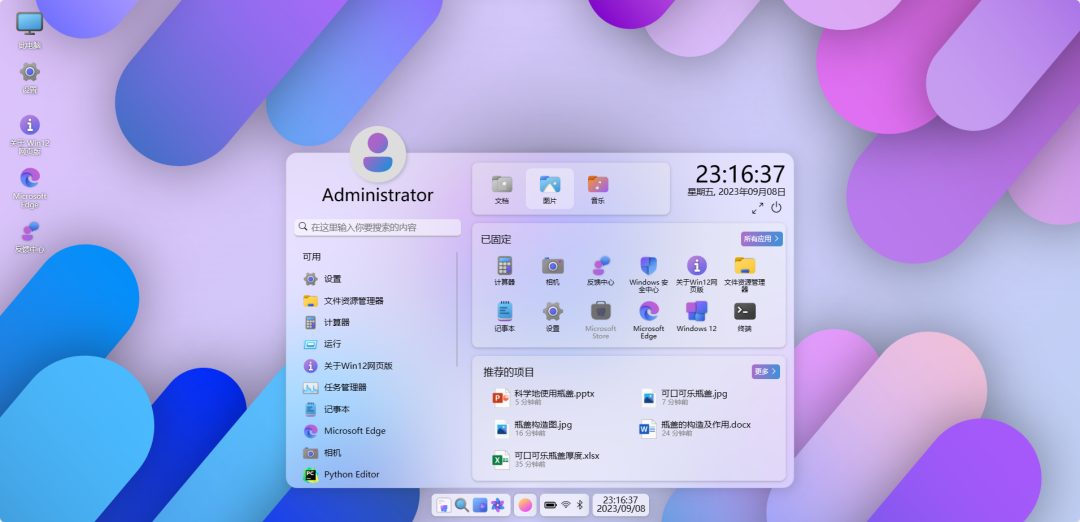Choose 运行 in the available apps list
This screenshot has width=1080, height=522.
point(375,344)
